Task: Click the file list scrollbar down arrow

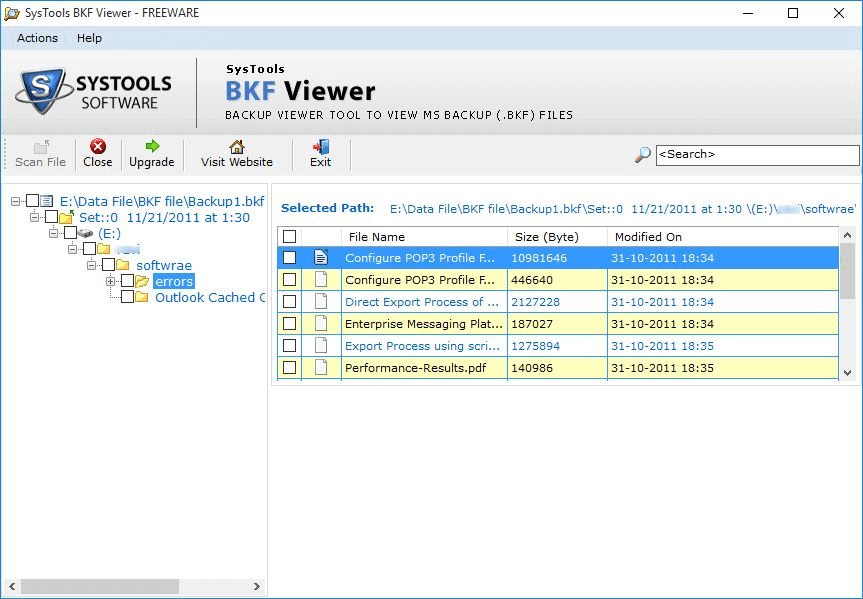Action: point(848,373)
